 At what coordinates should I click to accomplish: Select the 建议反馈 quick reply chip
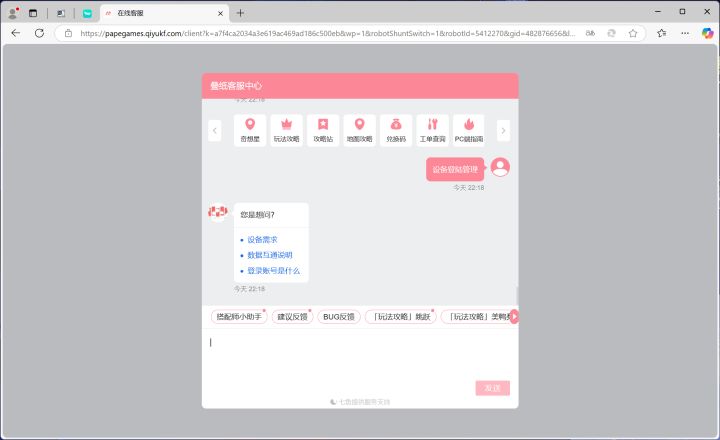point(292,316)
